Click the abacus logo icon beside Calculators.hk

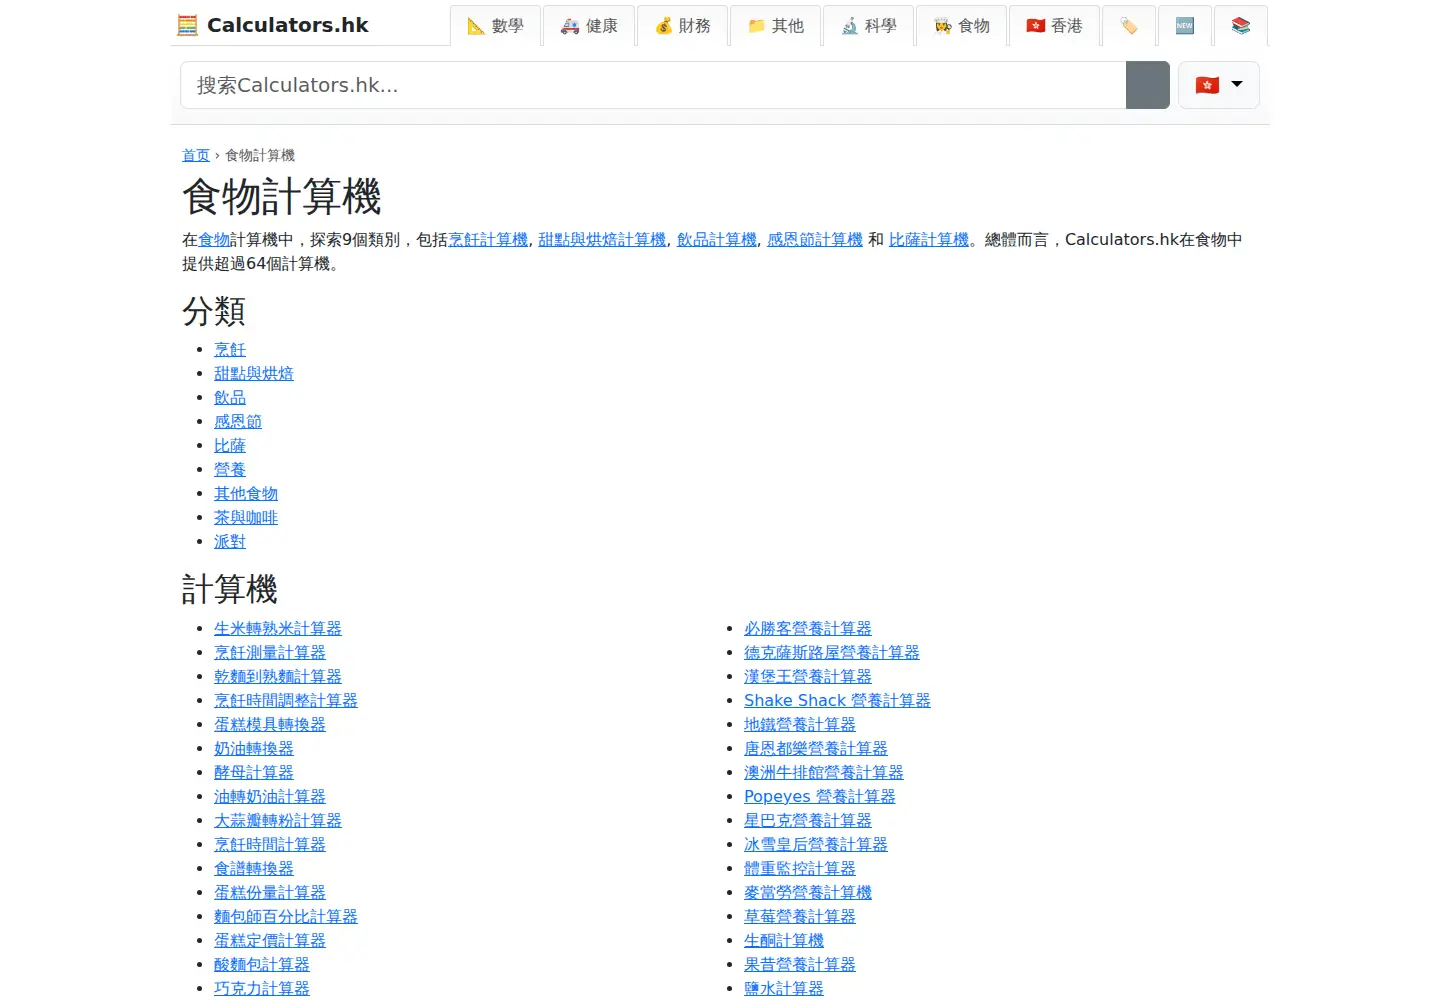click(187, 25)
